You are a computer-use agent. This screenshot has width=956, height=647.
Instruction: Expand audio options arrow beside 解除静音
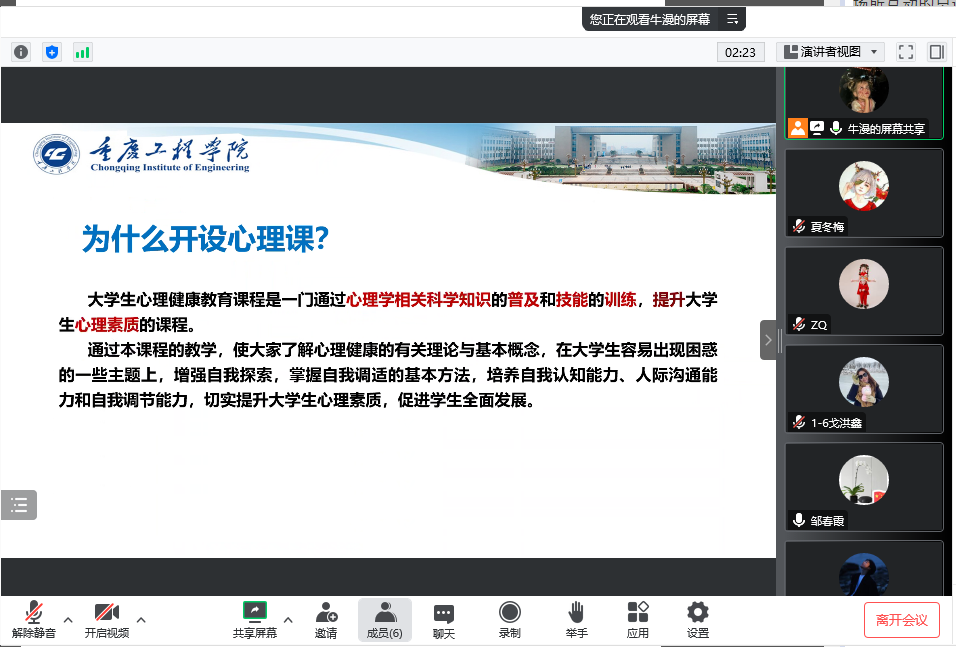(68, 619)
